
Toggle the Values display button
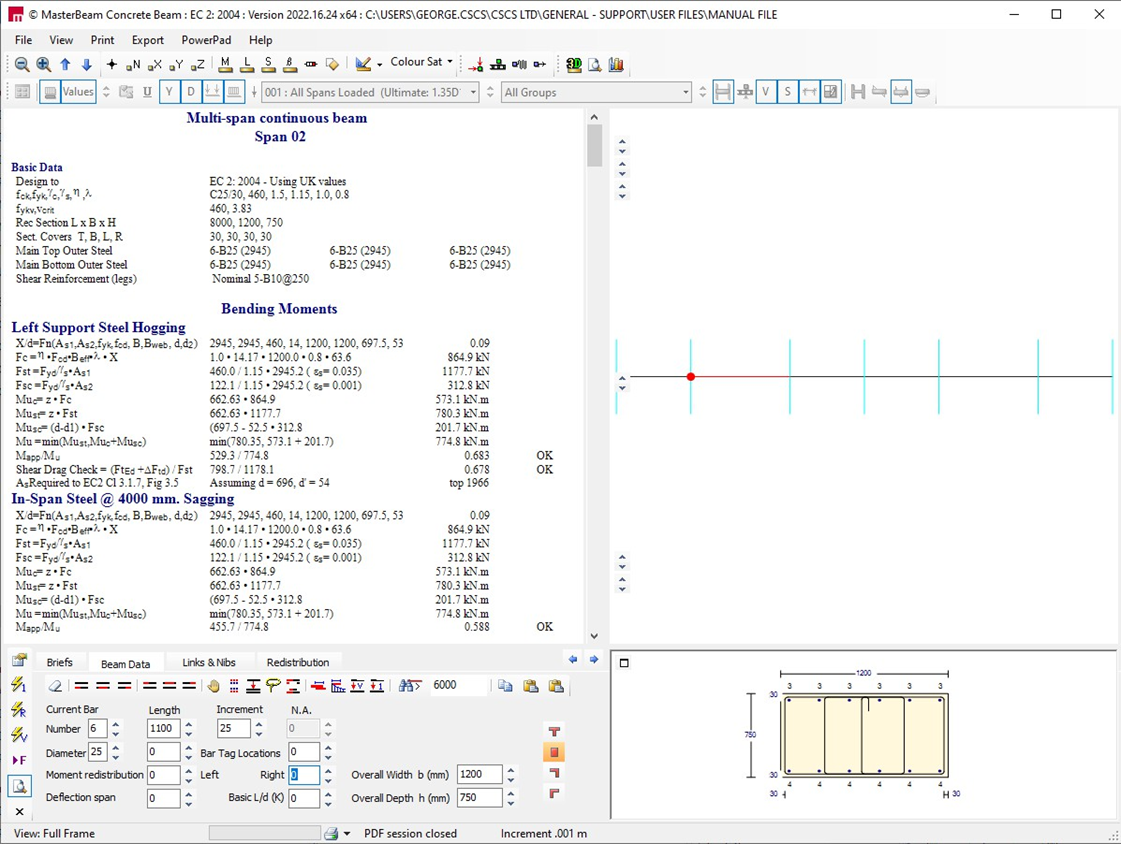point(77,91)
